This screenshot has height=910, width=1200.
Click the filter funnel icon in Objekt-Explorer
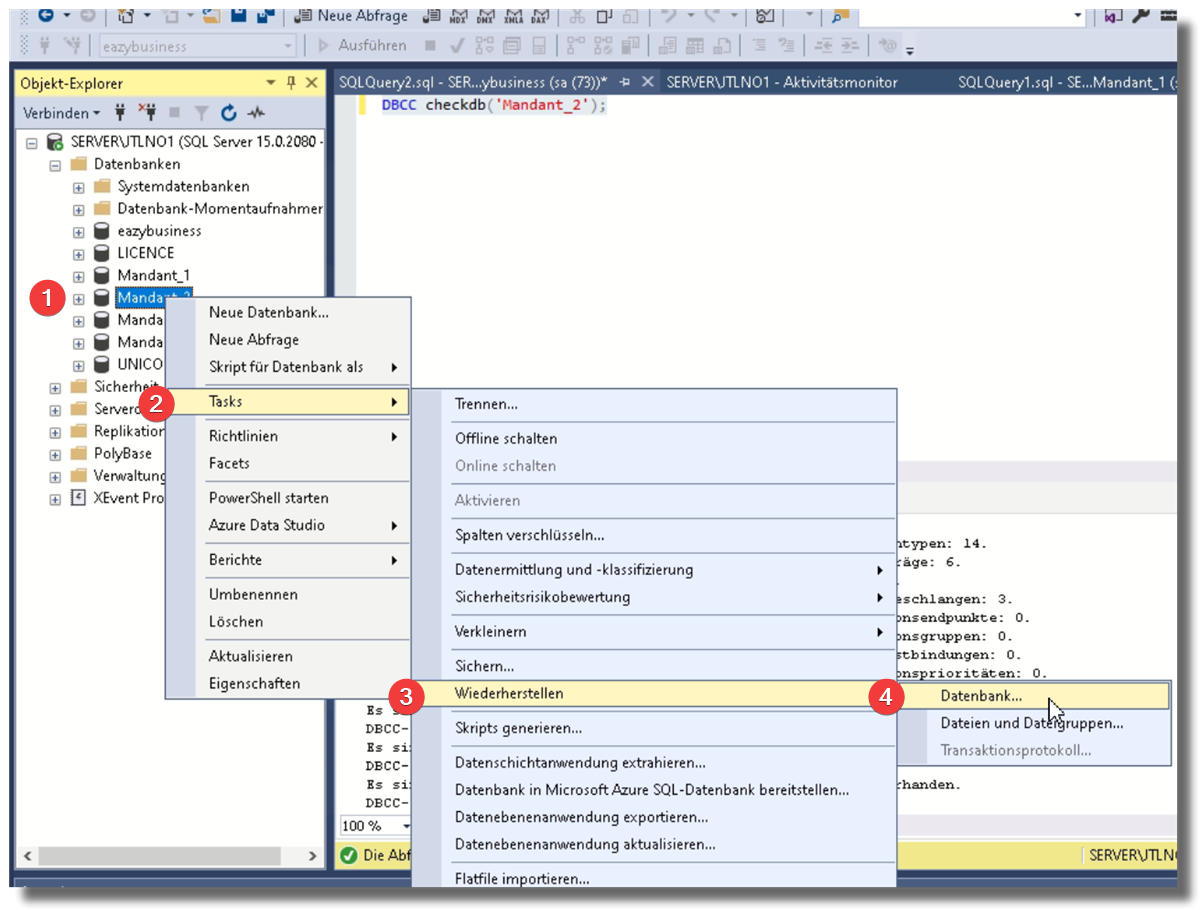201,113
